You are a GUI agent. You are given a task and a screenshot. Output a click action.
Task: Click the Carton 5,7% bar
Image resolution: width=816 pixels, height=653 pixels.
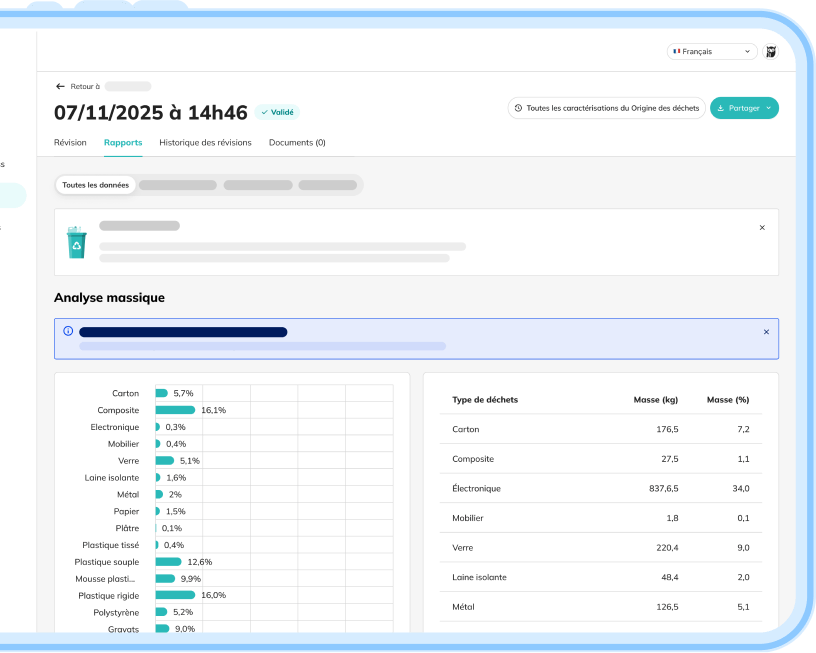tap(161, 393)
